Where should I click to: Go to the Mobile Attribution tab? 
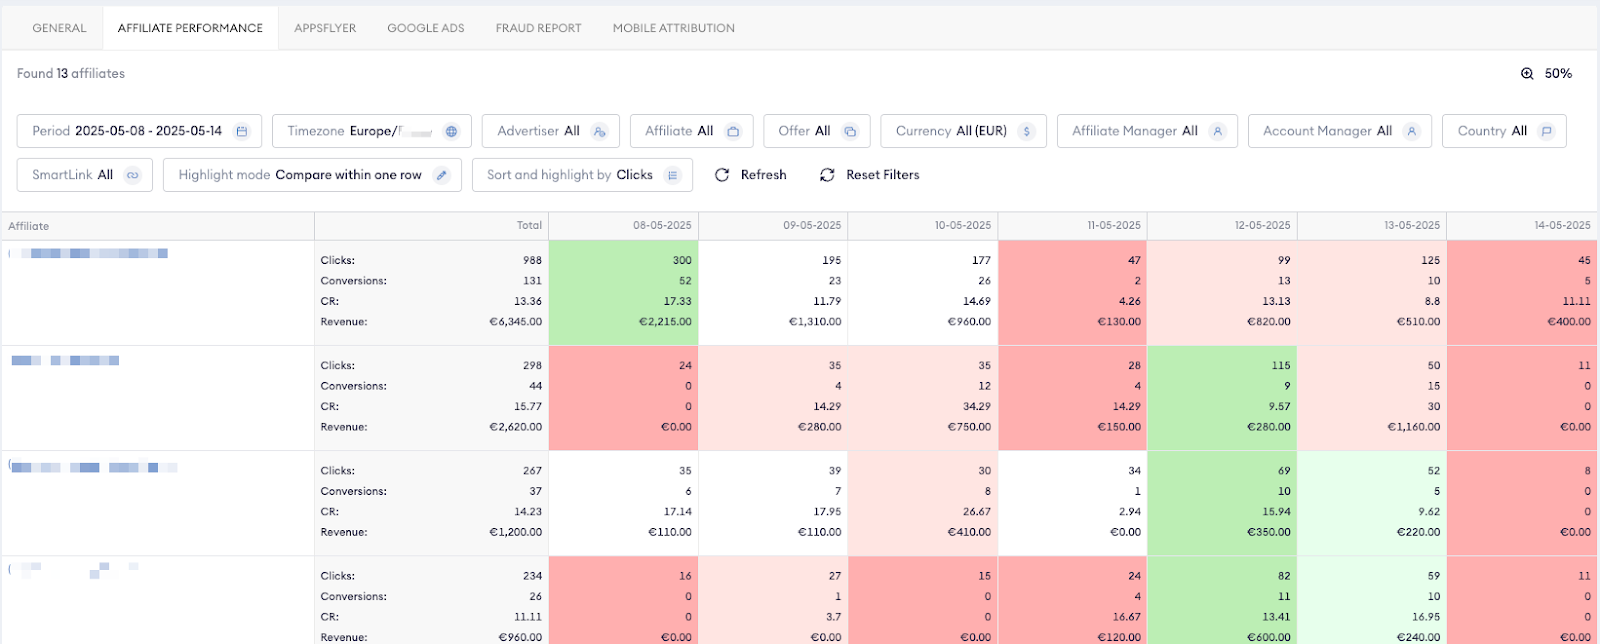(x=673, y=28)
